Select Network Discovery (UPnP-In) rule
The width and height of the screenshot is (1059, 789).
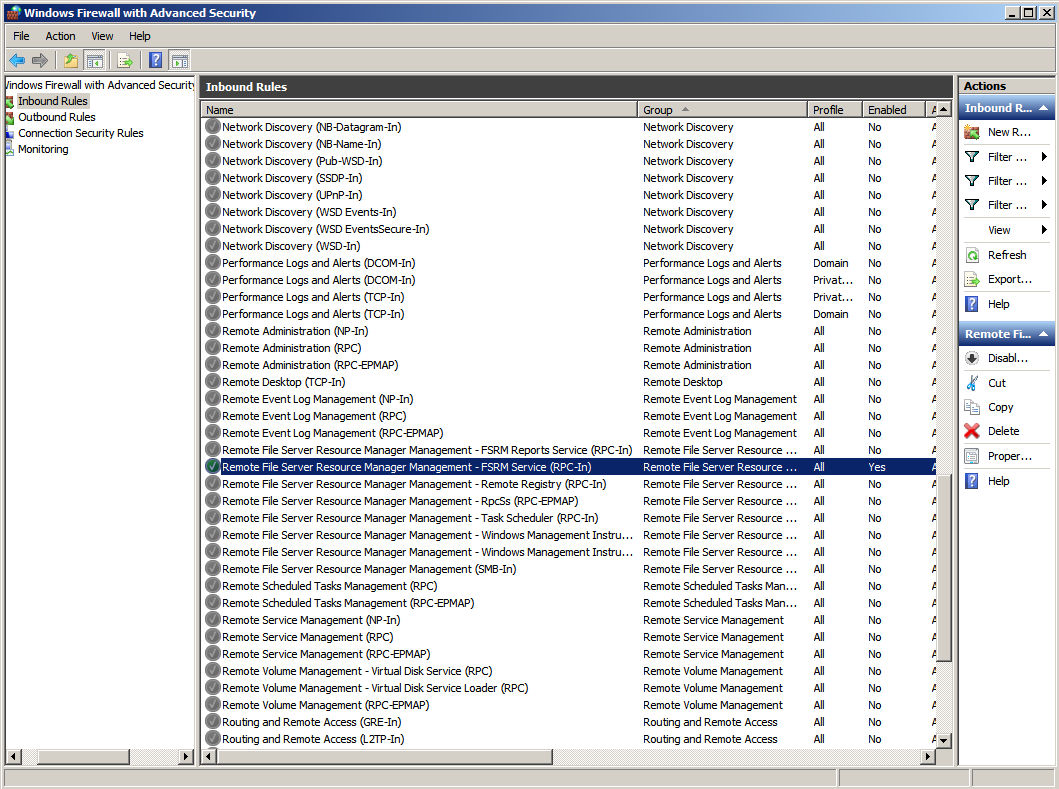pyautogui.click(x=292, y=195)
